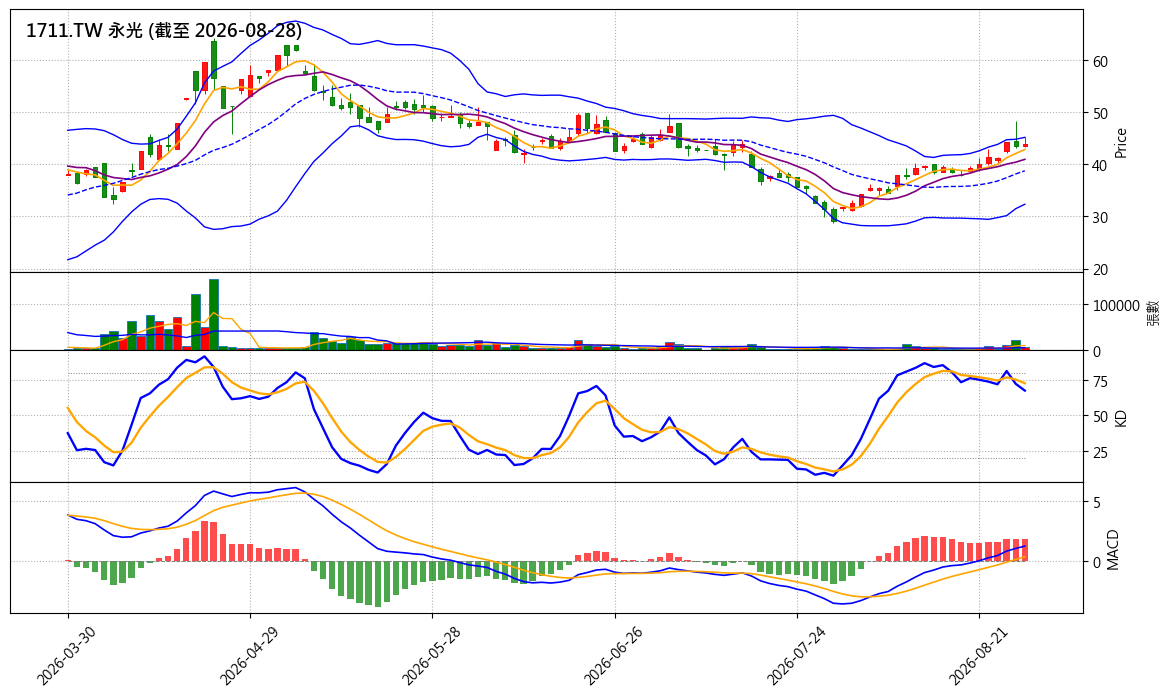Select the 30 tick on the Price axis
Image resolution: width=1171 pixels, height=698 pixels.
point(1100,217)
